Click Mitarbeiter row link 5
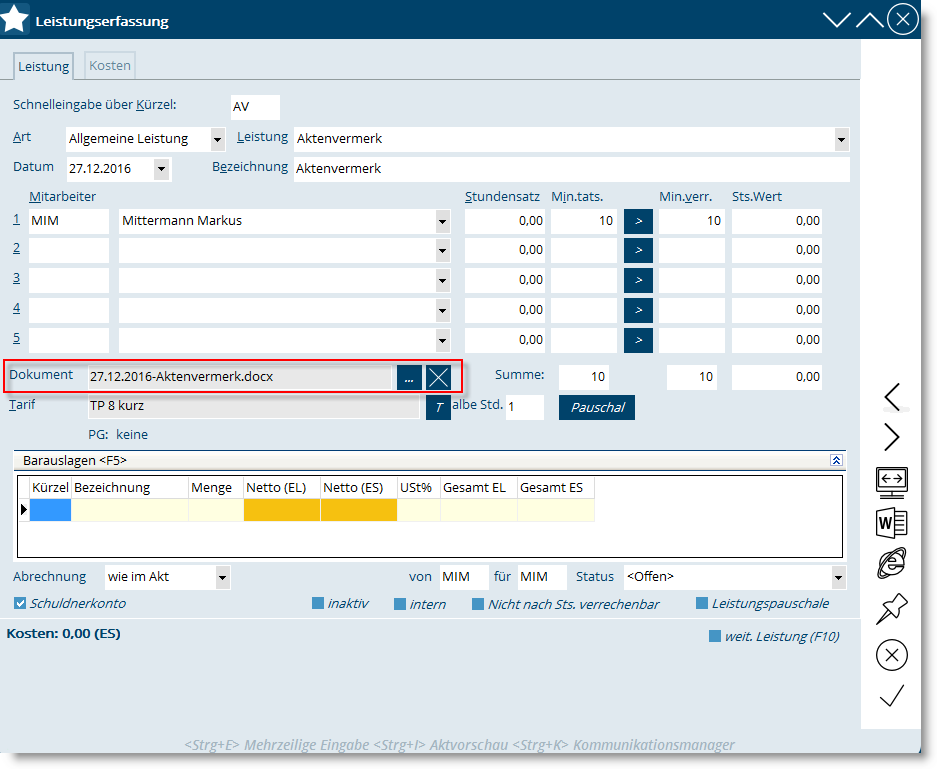Viewport: 937px width, 769px height. 16,338
